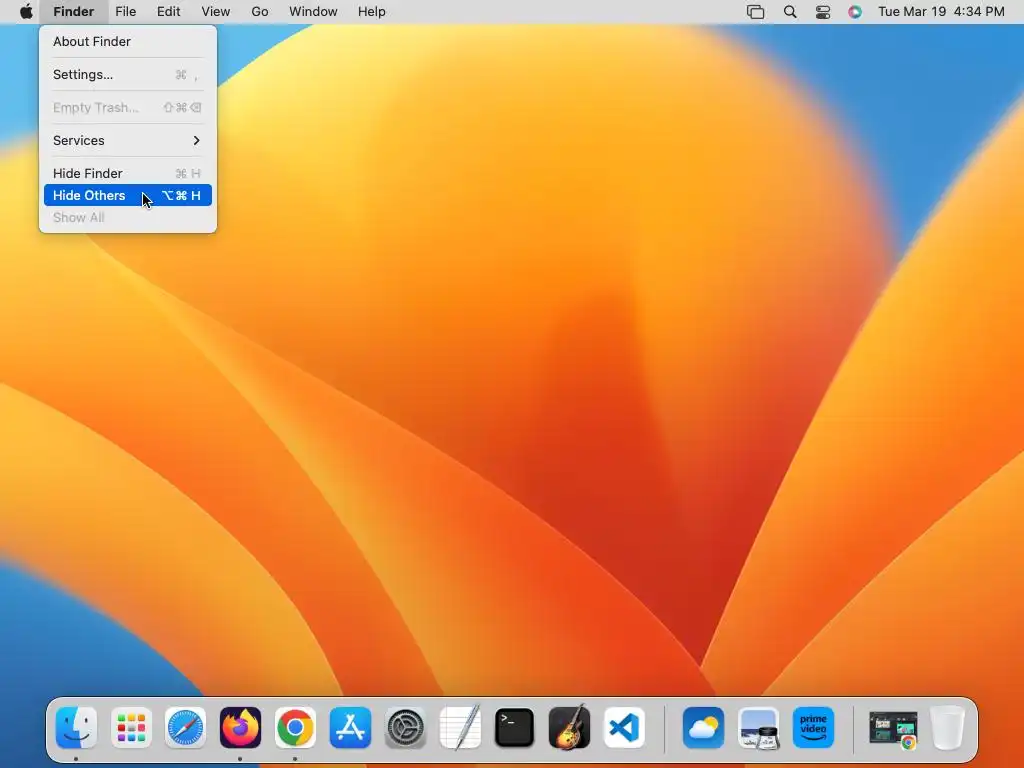This screenshot has height=768, width=1024.
Task: Launch Preview from the Dock
Action: click(x=758, y=728)
